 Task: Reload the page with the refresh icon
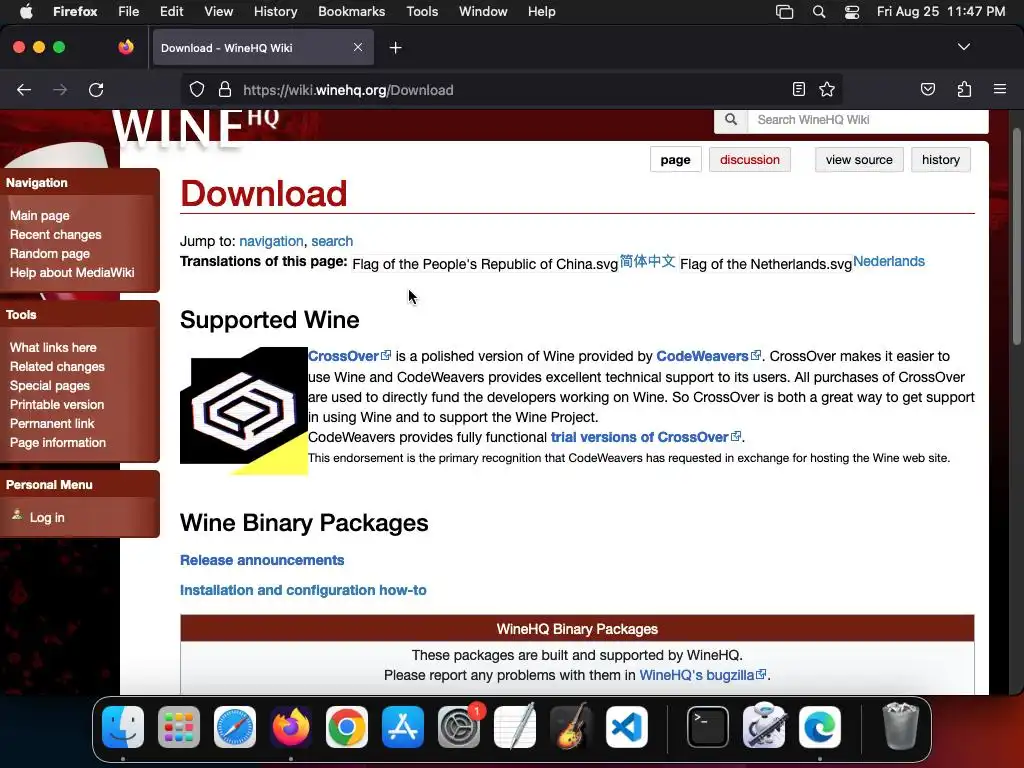coord(96,89)
